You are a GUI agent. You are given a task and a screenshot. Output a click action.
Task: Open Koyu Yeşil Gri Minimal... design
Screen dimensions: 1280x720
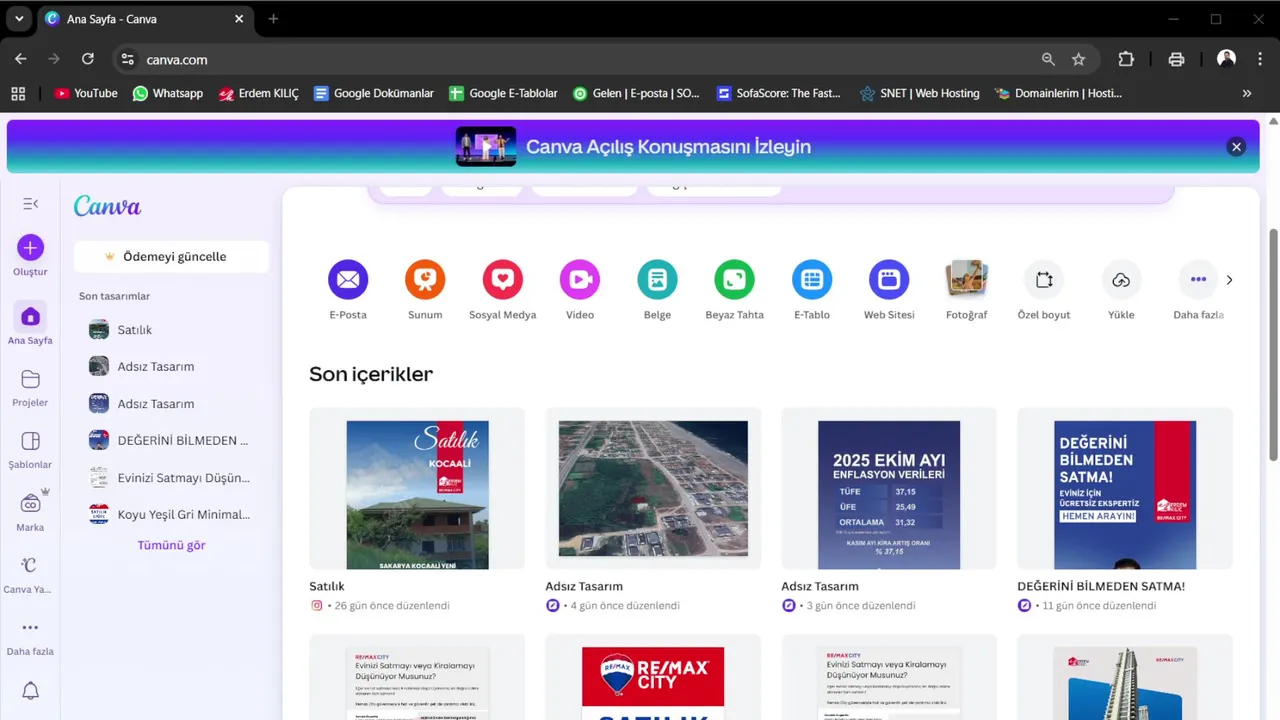pyautogui.click(x=171, y=514)
